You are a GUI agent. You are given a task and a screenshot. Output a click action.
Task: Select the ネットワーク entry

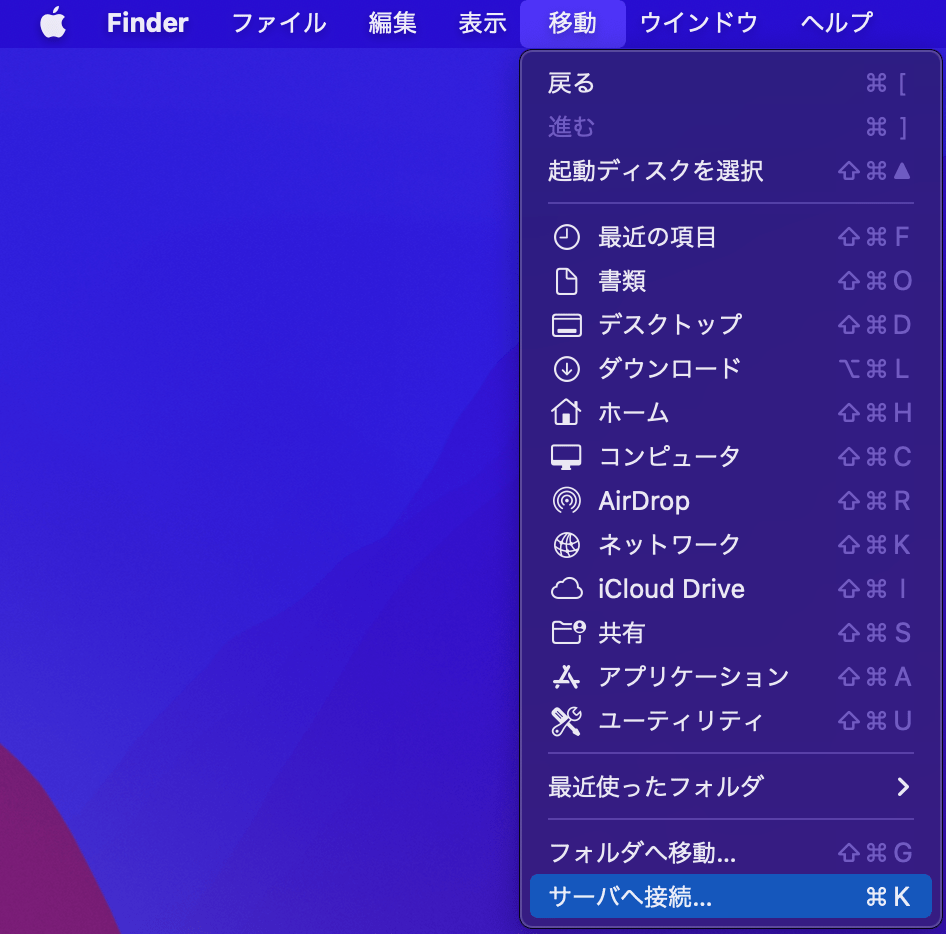(731, 545)
